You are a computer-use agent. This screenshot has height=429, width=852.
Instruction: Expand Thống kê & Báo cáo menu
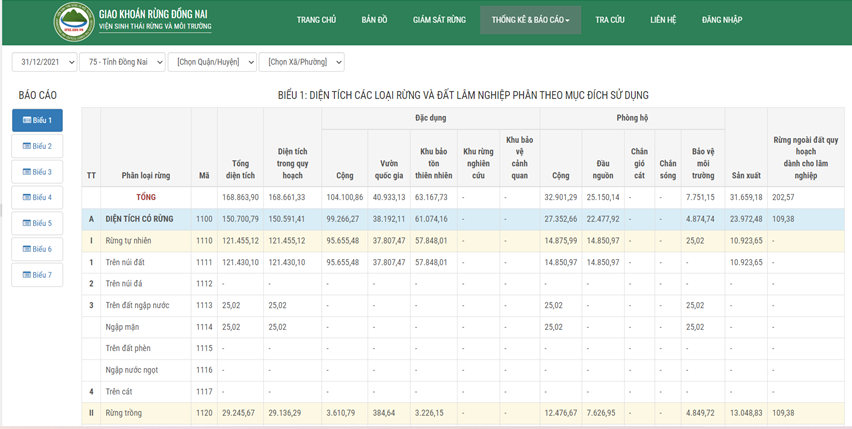click(x=530, y=20)
